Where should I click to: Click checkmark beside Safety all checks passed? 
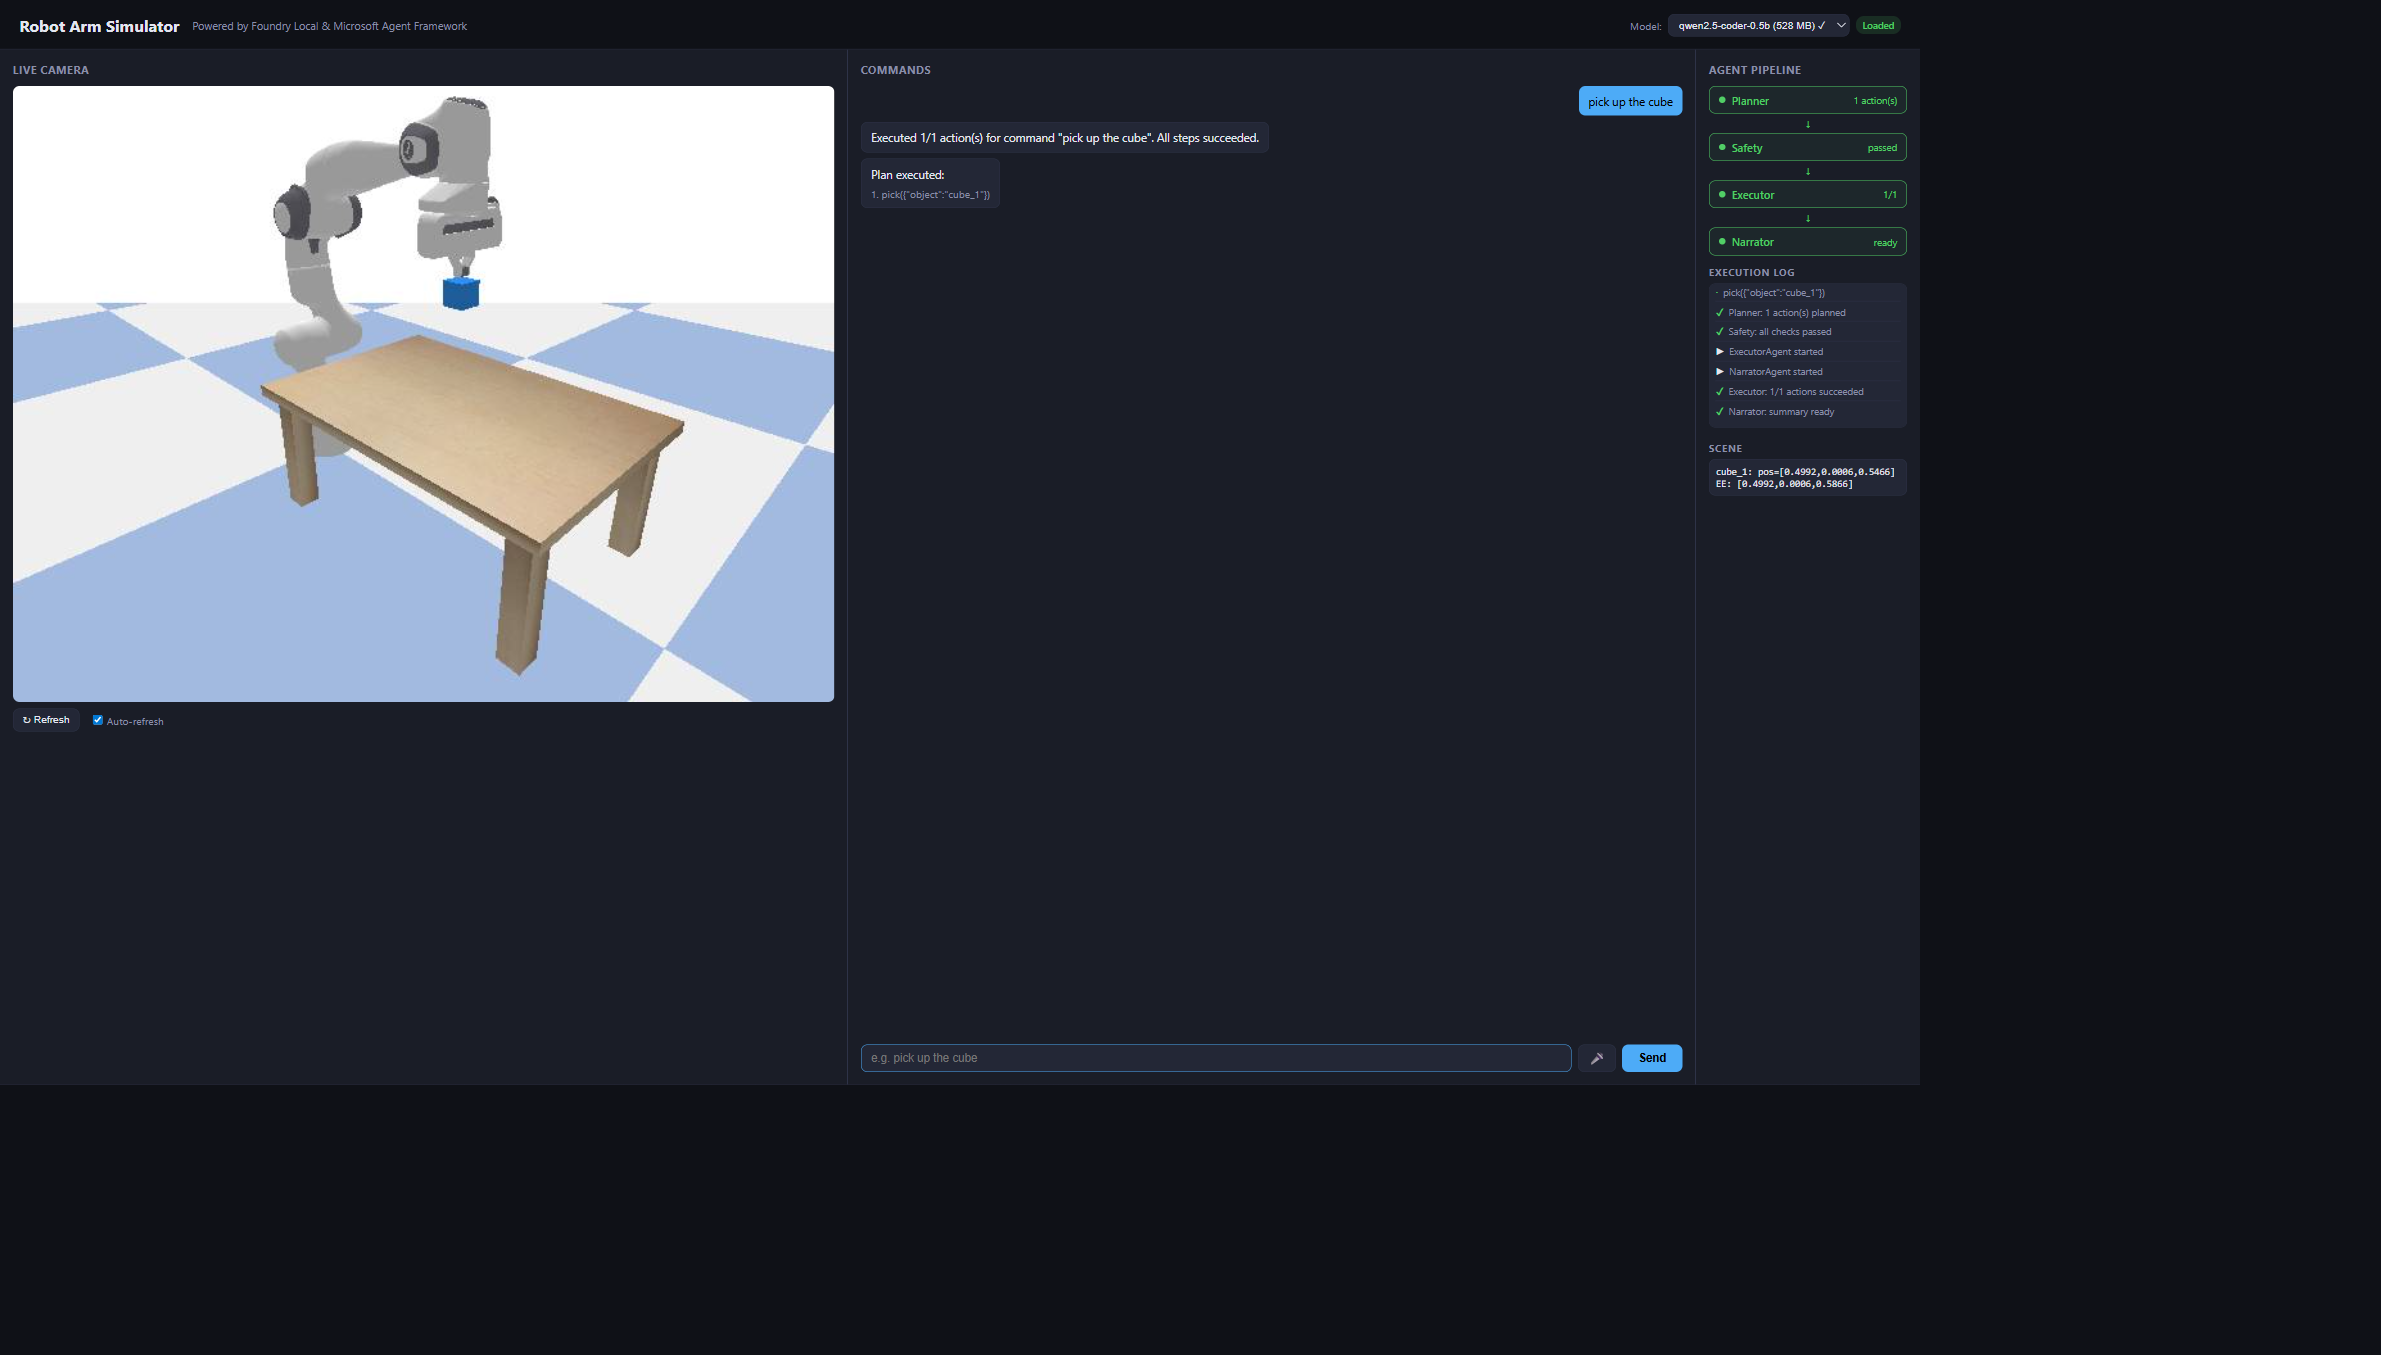click(1720, 332)
